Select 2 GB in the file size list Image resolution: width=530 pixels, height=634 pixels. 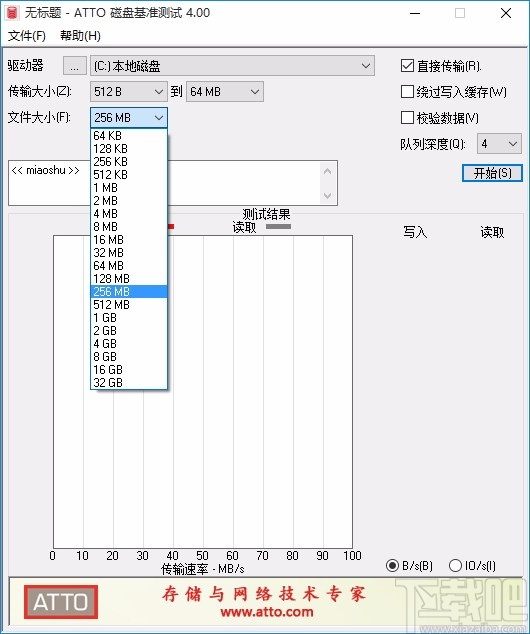point(129,330)
